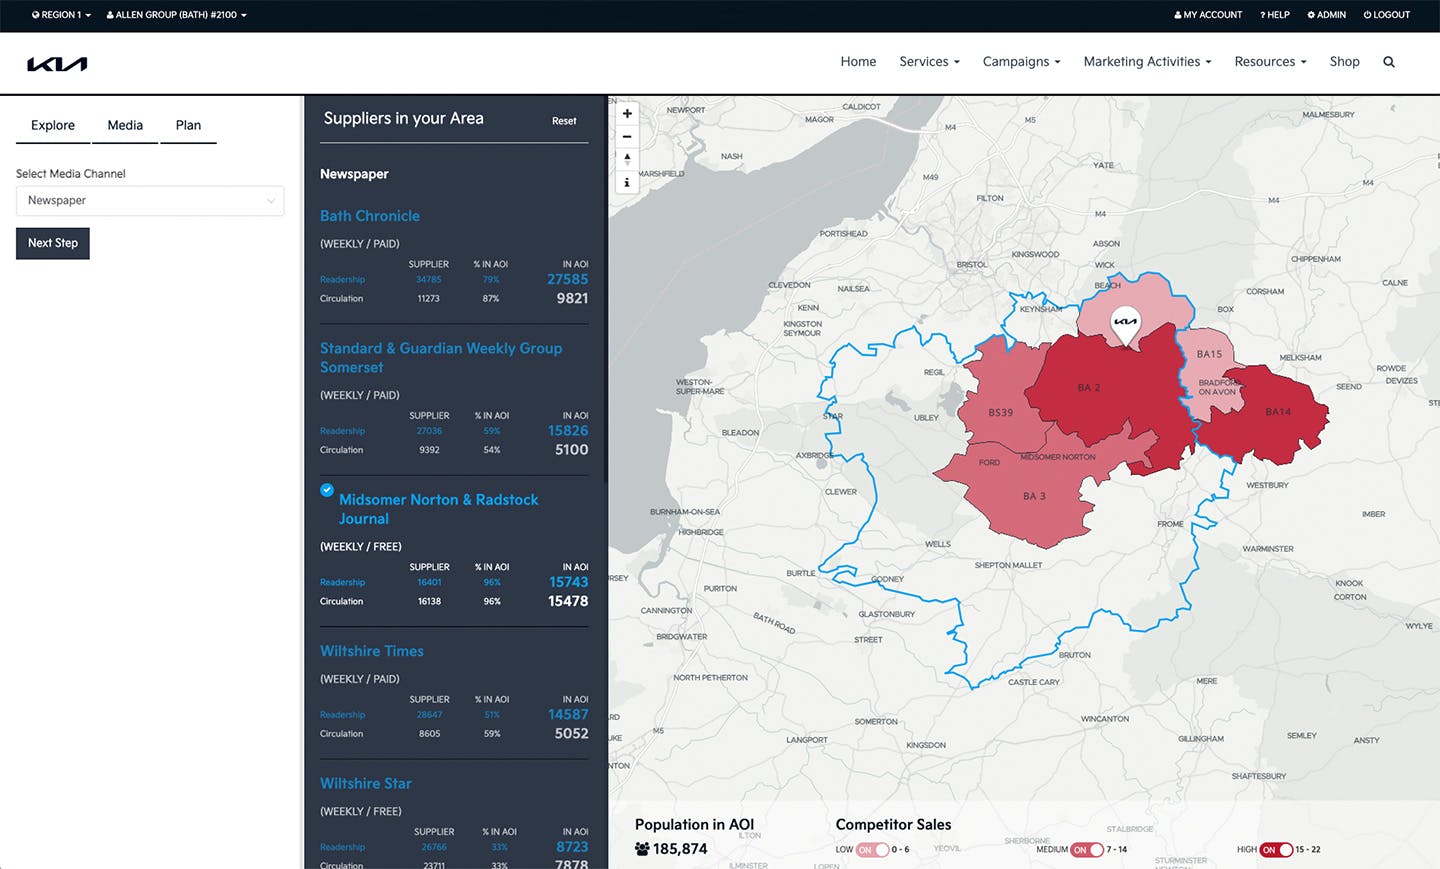Click the Newspaper section heading

[354, 174]
